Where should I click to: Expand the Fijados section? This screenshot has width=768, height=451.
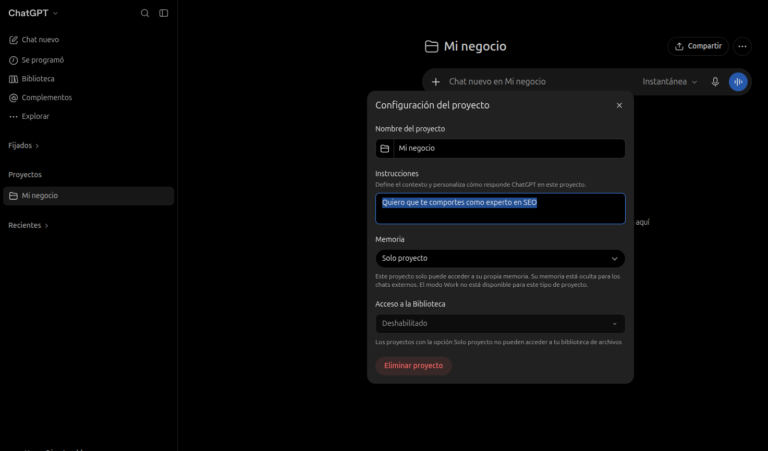point(24,145)
